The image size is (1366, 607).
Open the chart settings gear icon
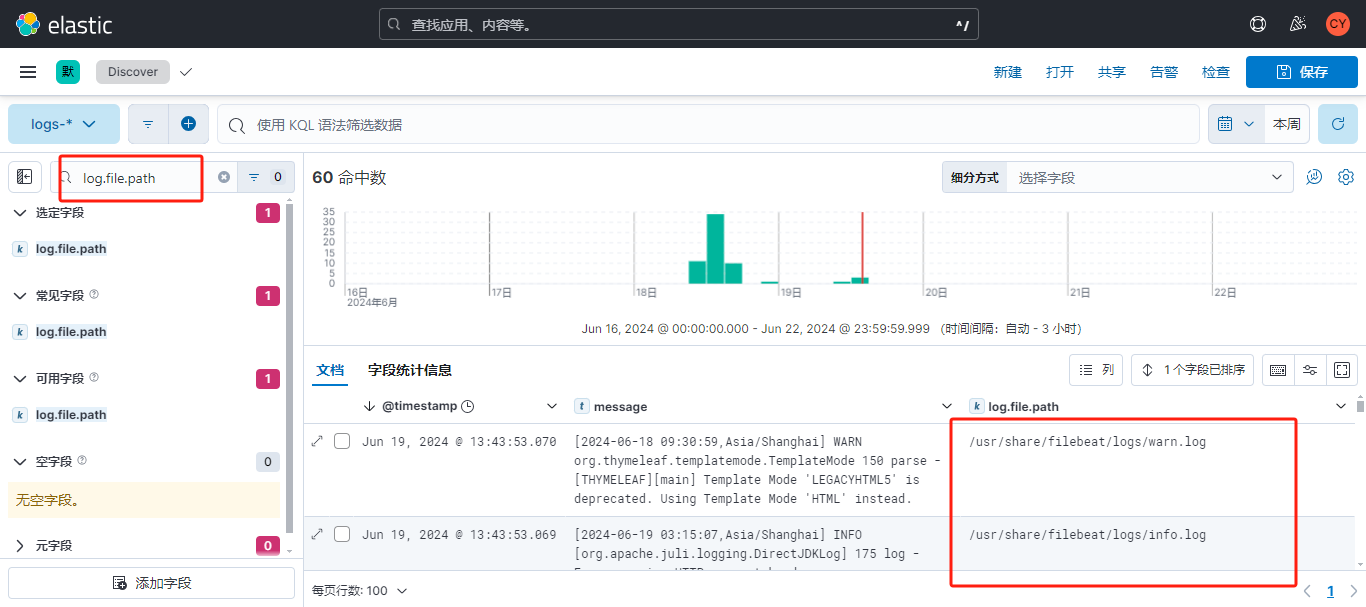[1345, 177]
